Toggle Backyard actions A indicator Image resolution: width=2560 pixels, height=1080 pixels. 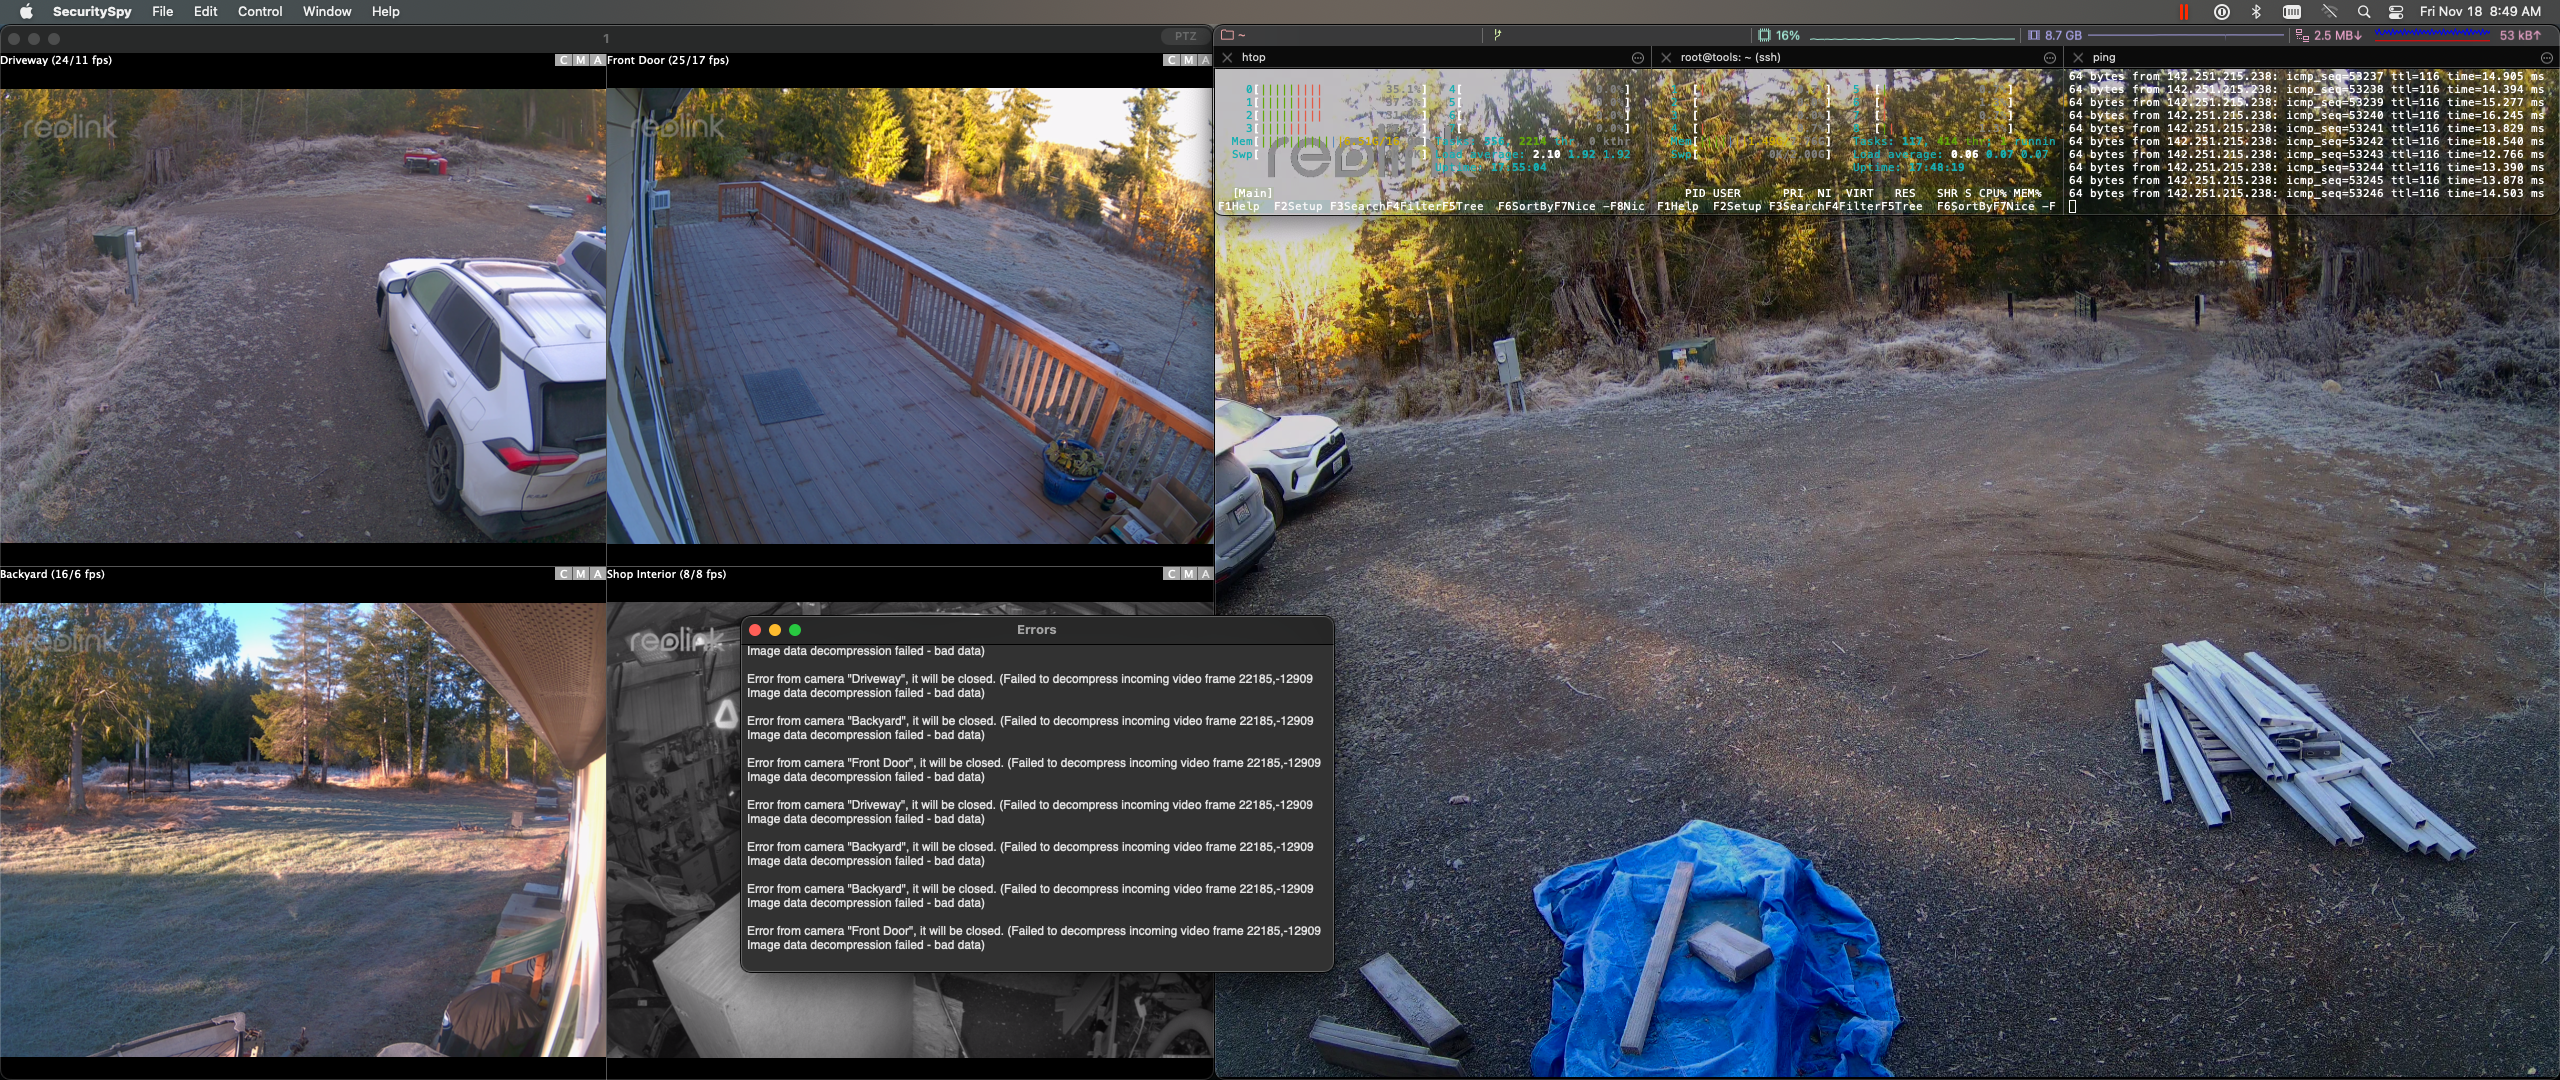[x=598, y=574]
